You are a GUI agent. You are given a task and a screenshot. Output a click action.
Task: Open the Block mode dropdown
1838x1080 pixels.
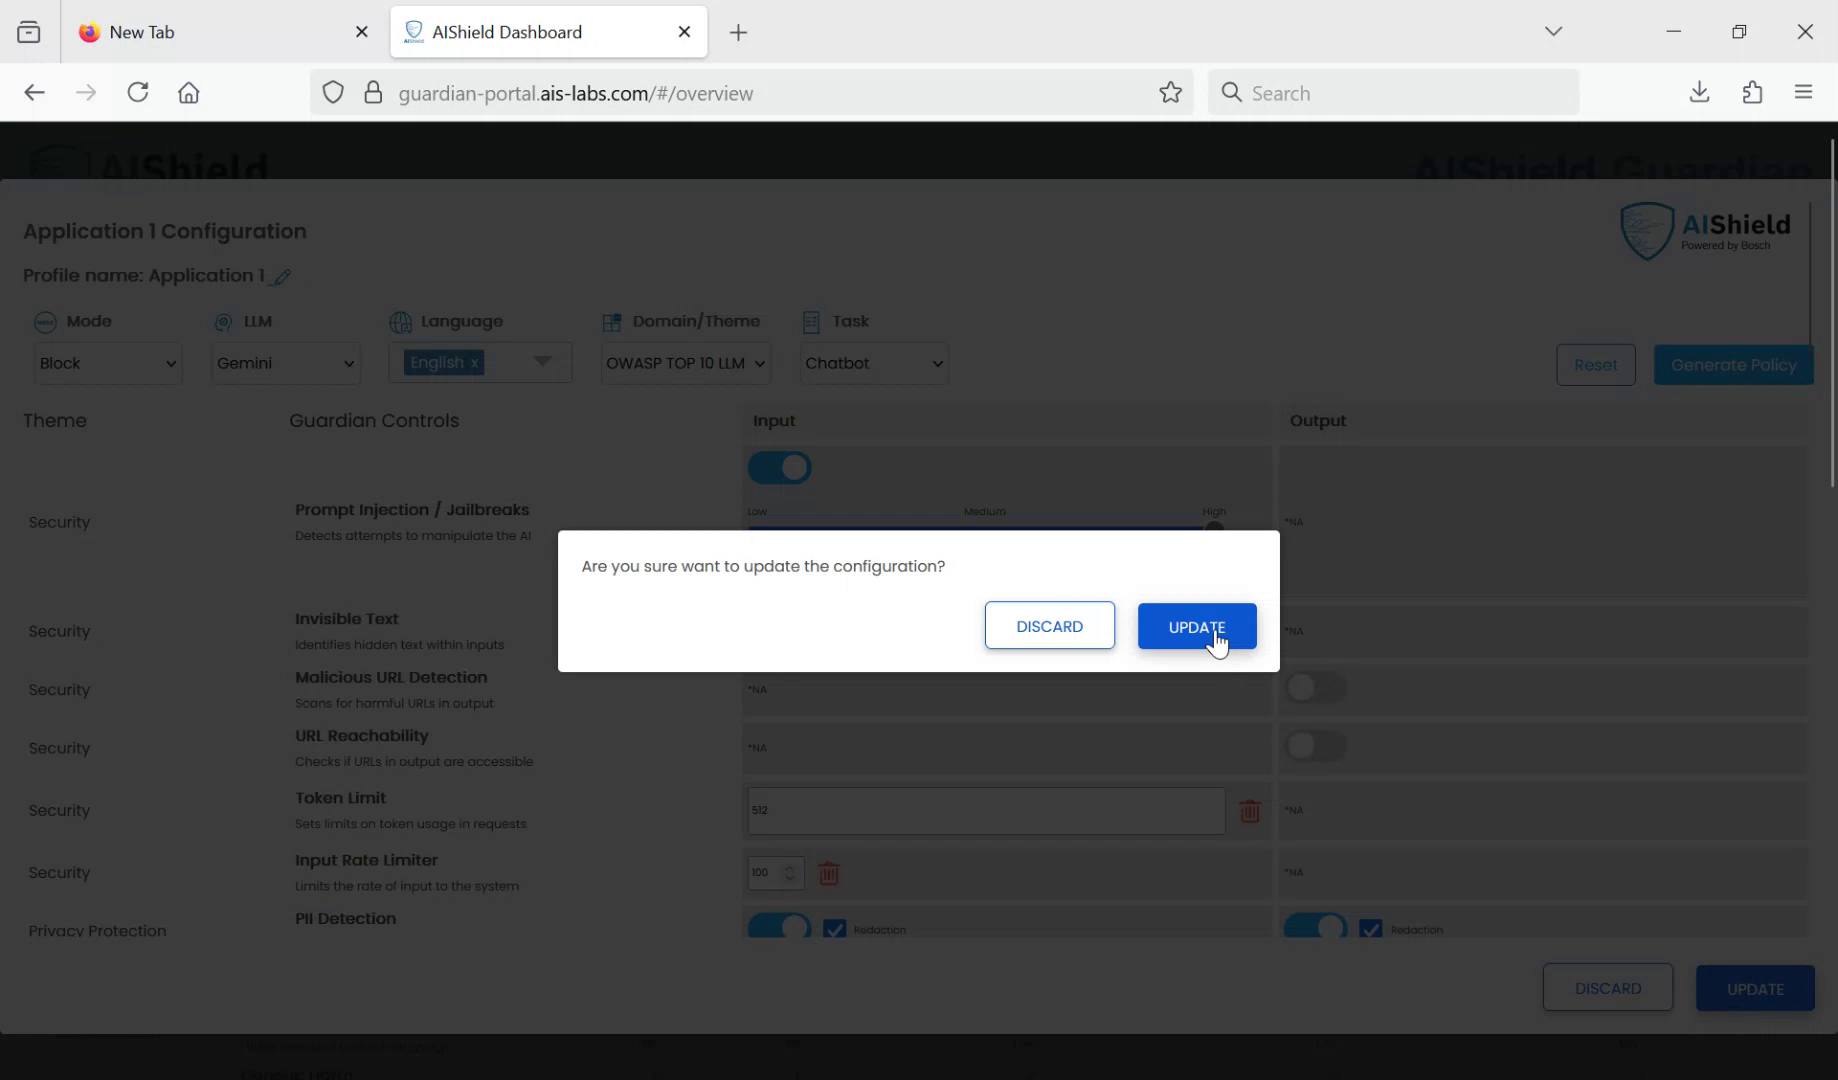[107, 363]
